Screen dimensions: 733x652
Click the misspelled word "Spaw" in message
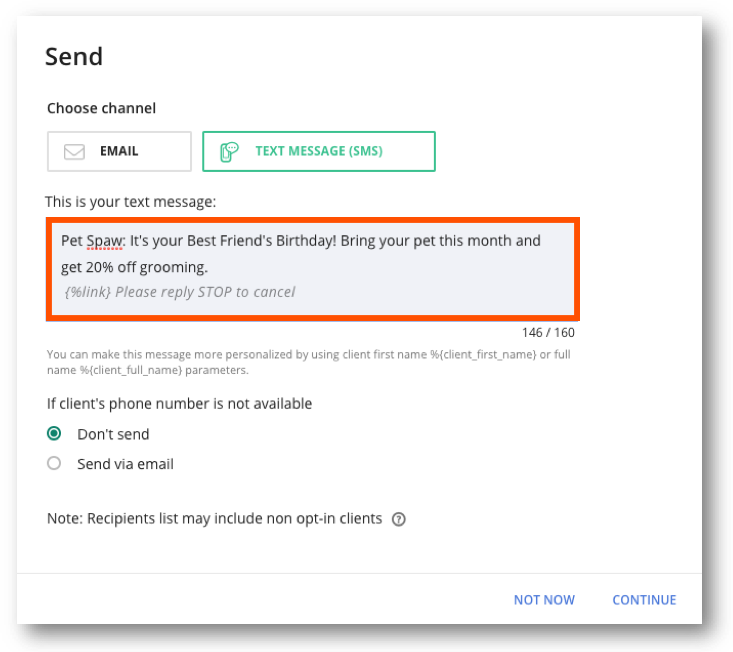(x=105, y=241)
